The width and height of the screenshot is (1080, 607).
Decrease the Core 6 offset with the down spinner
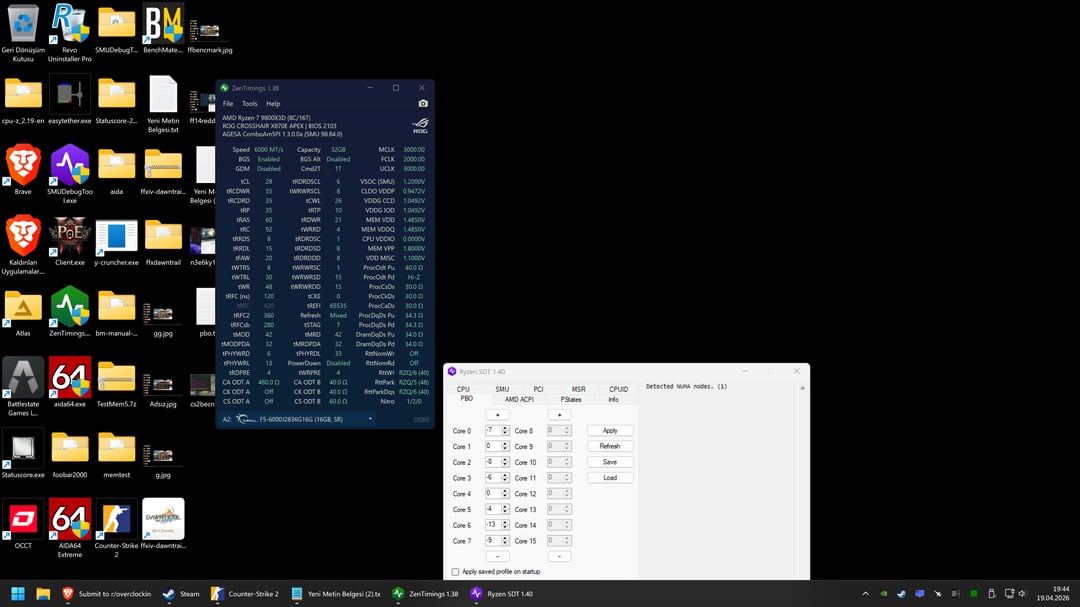tap(506, 528)
